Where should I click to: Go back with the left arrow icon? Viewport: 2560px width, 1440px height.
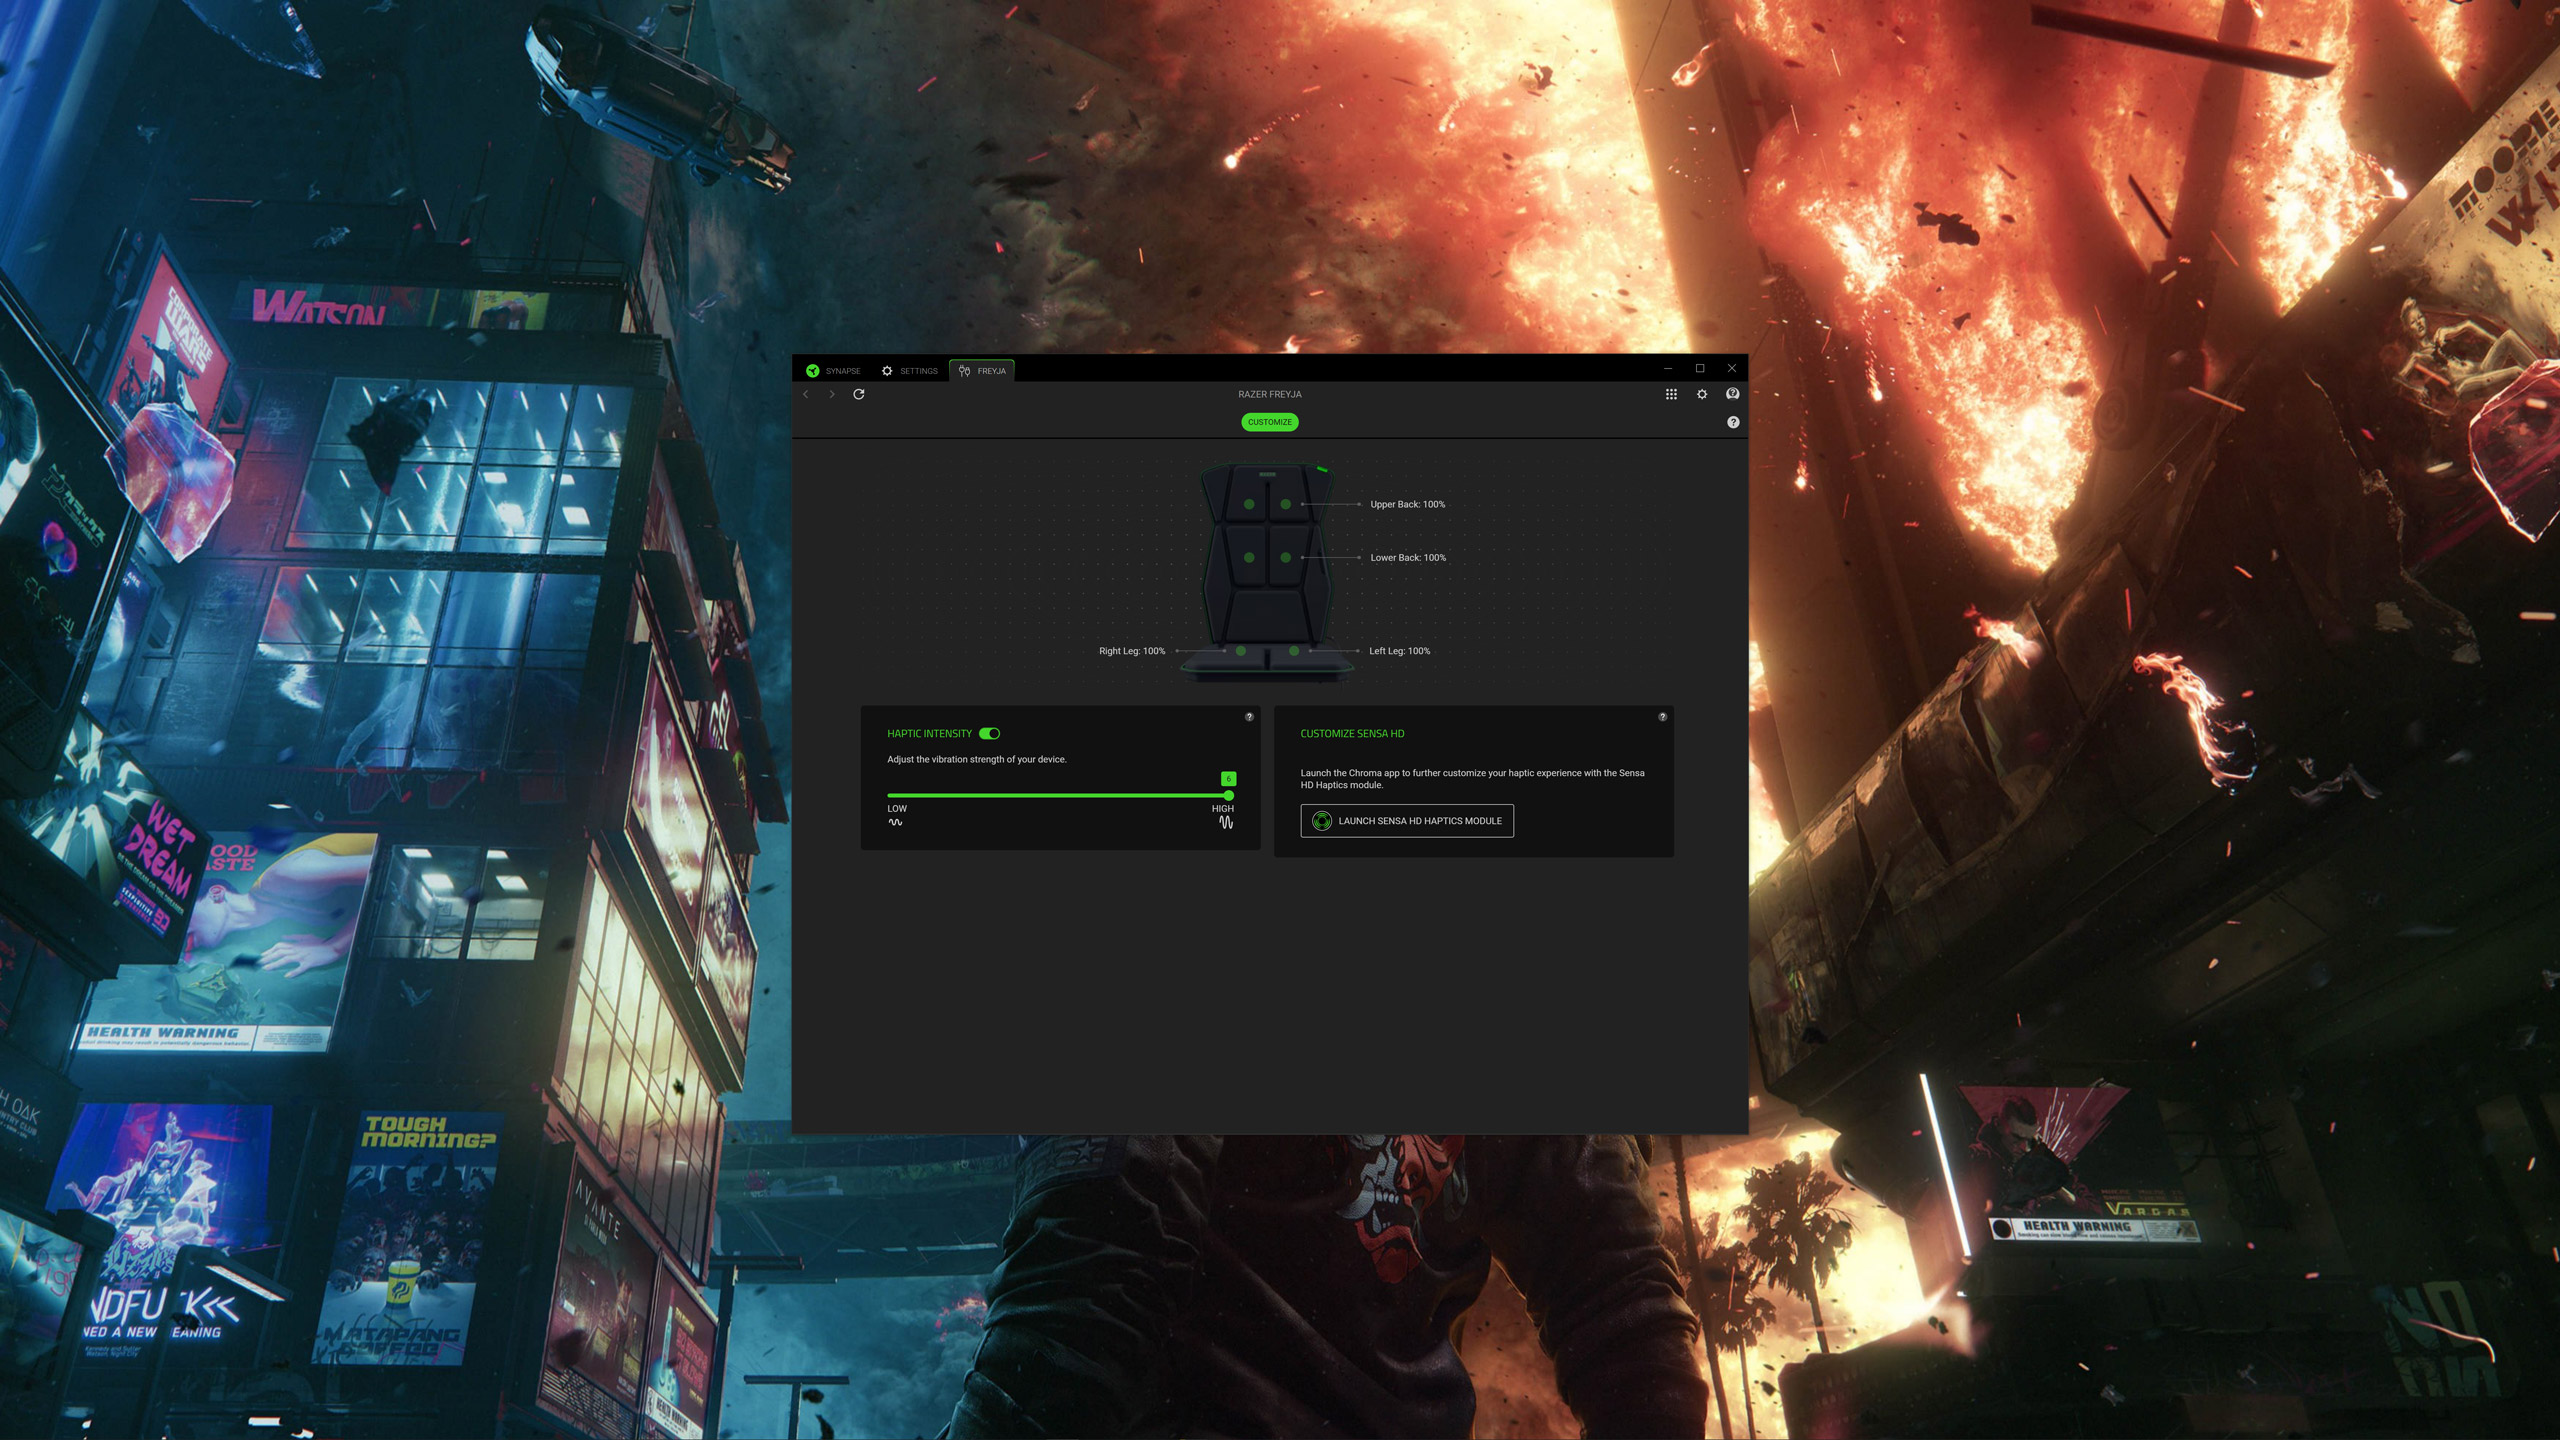[806, 394]
